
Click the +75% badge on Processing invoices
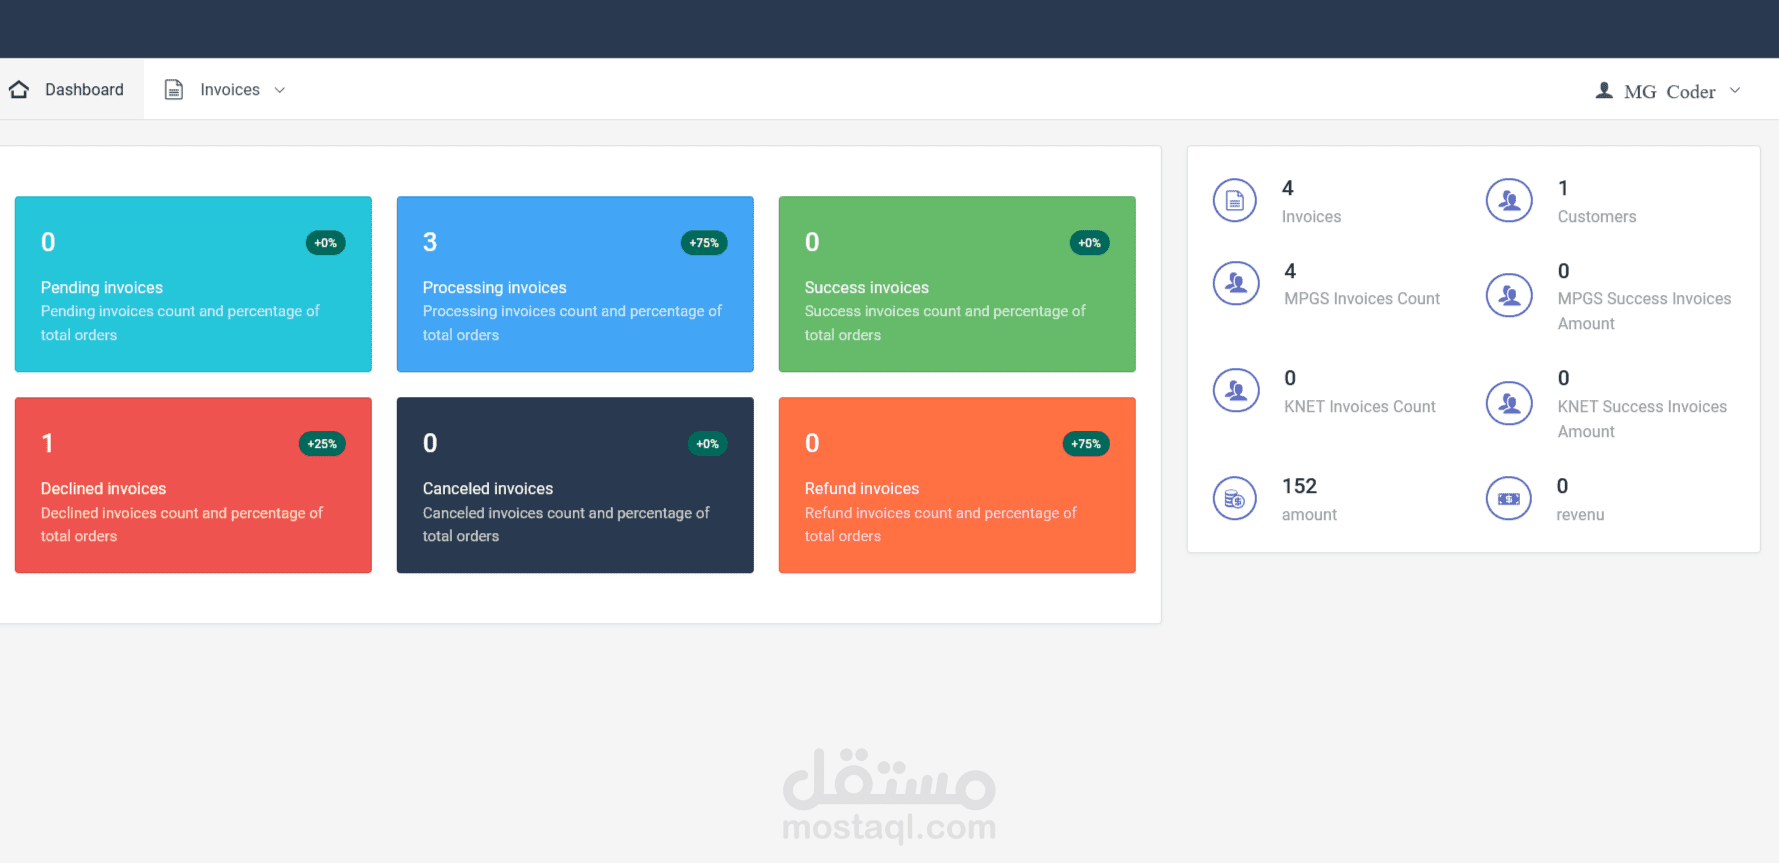coord(704,243)
